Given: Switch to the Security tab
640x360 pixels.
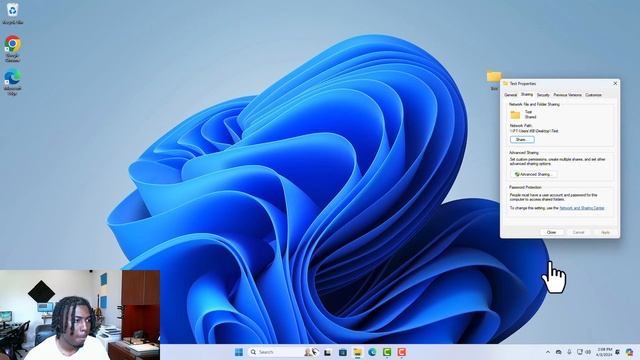Looking at the screenshot, I should (x=543, y=95).
